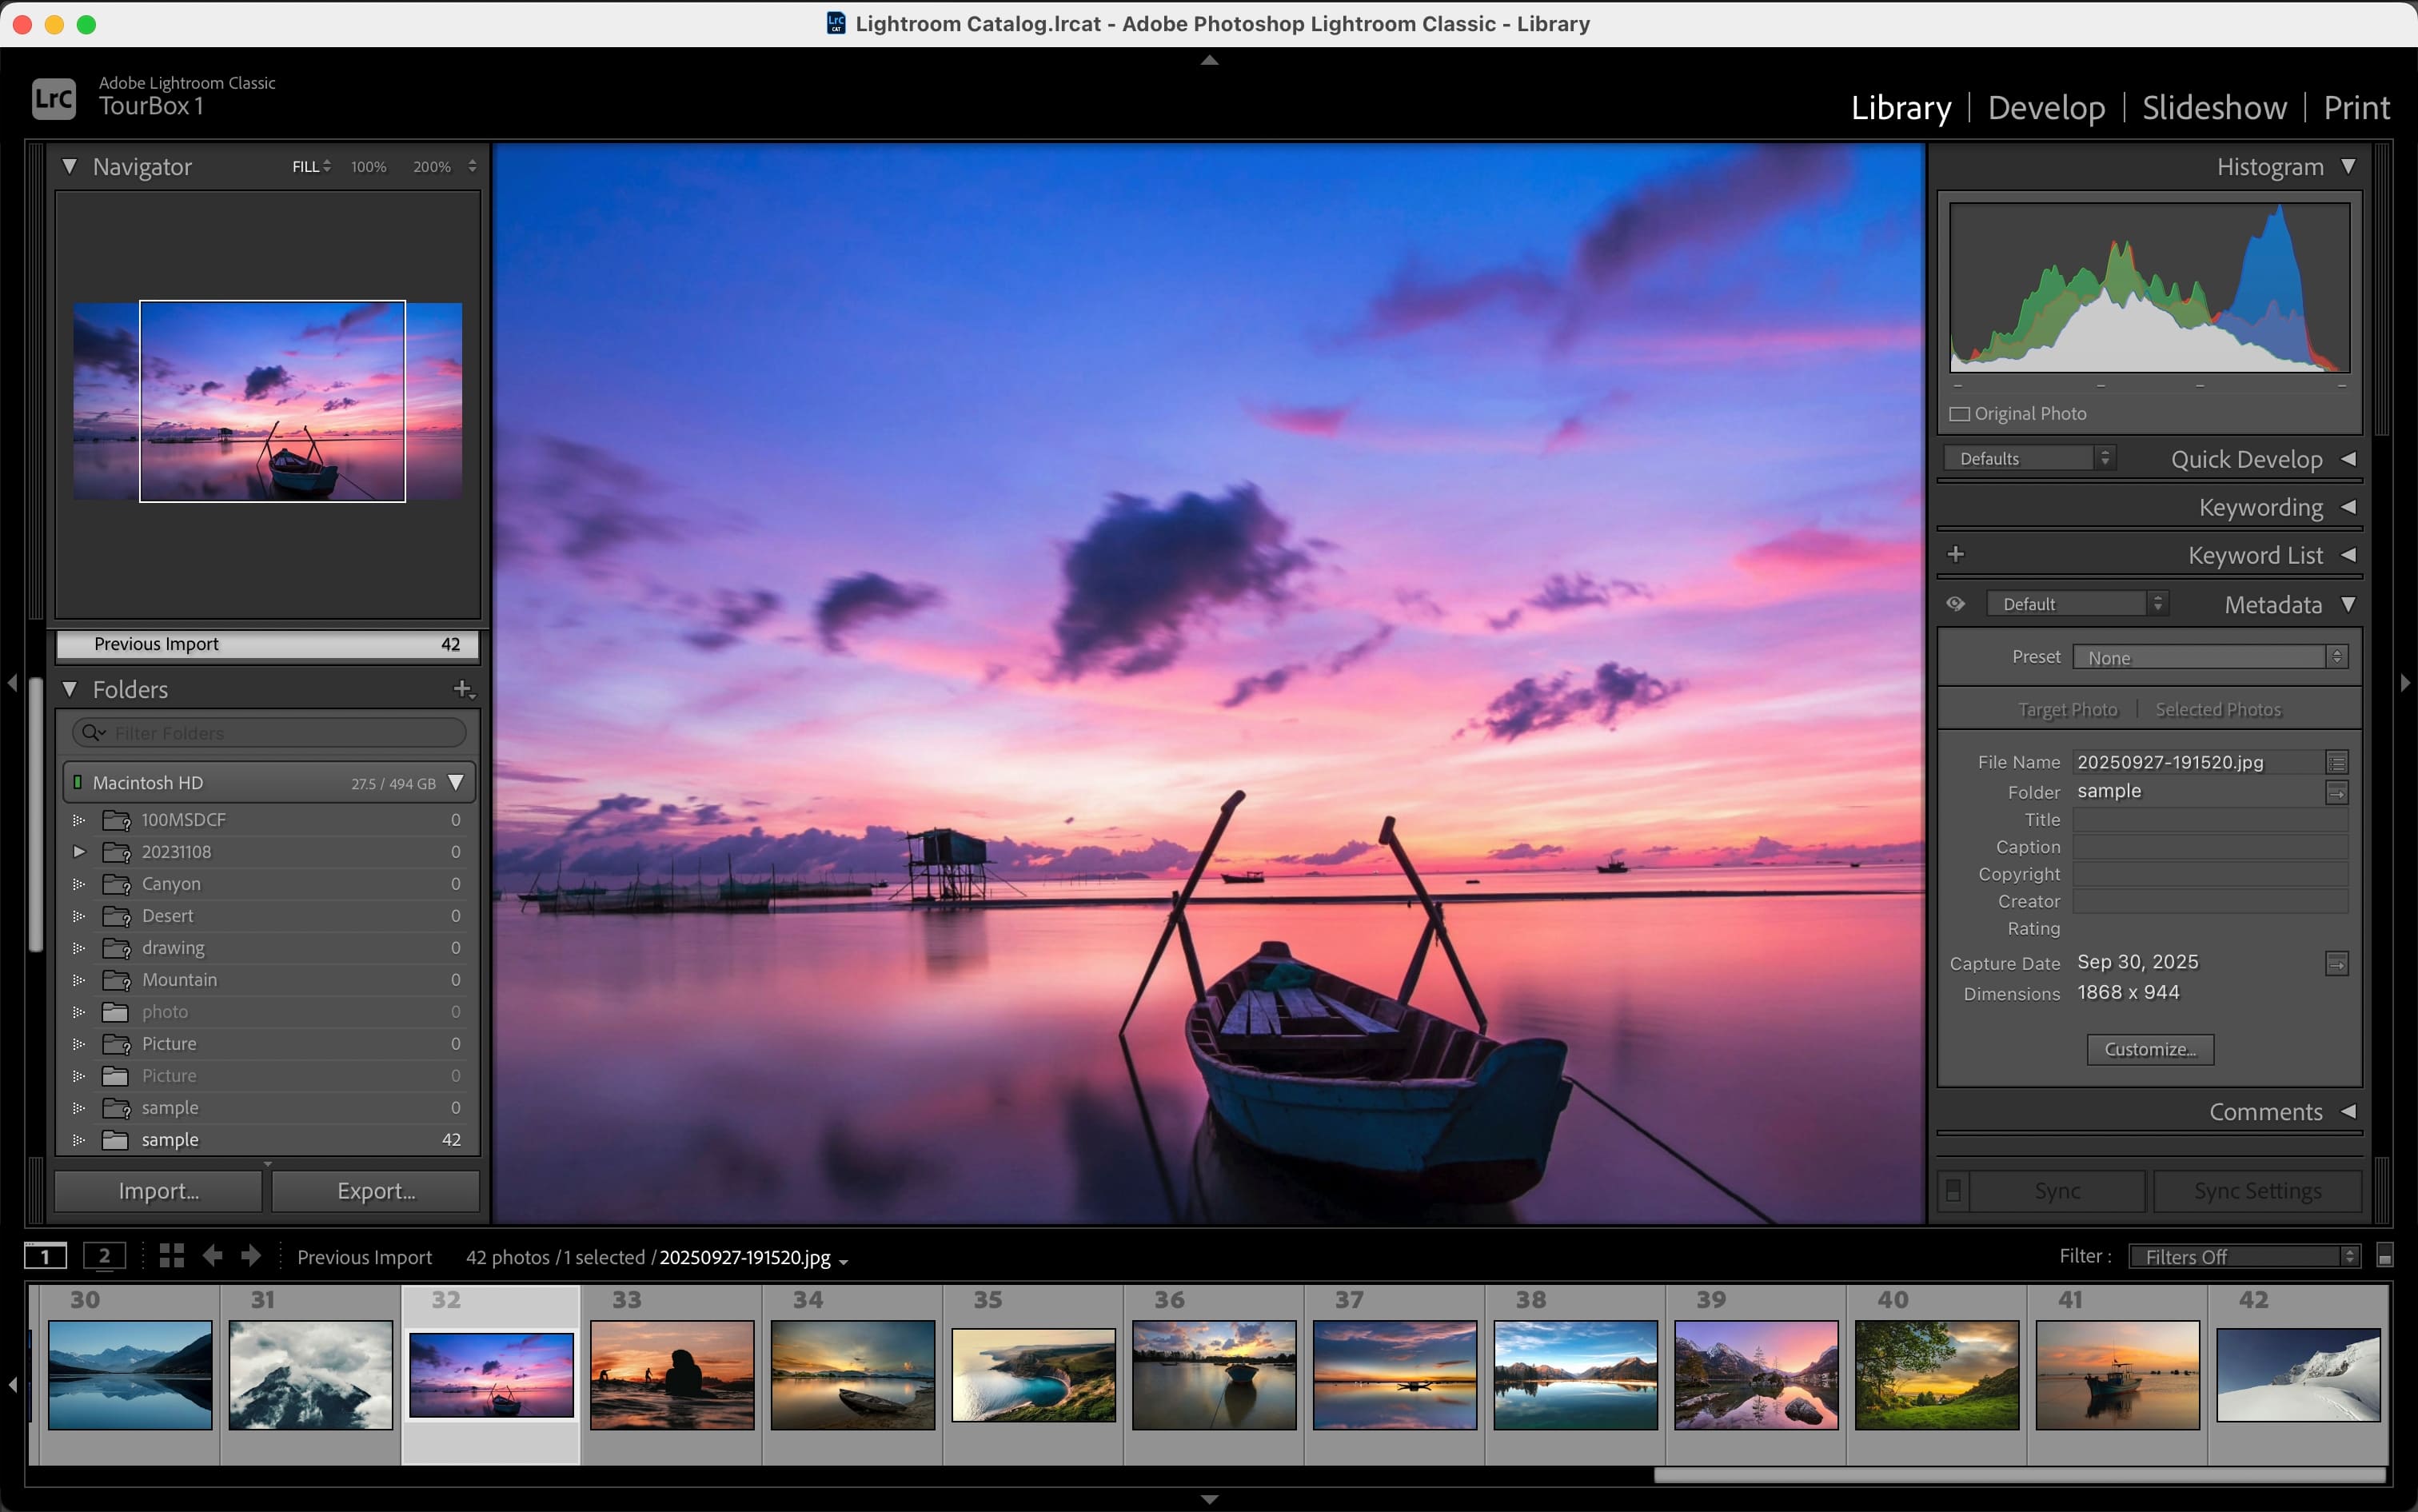The image size is (2418, 1512).
Task: Click the previous photo arrow icon
Action: tap(212, 1256)
